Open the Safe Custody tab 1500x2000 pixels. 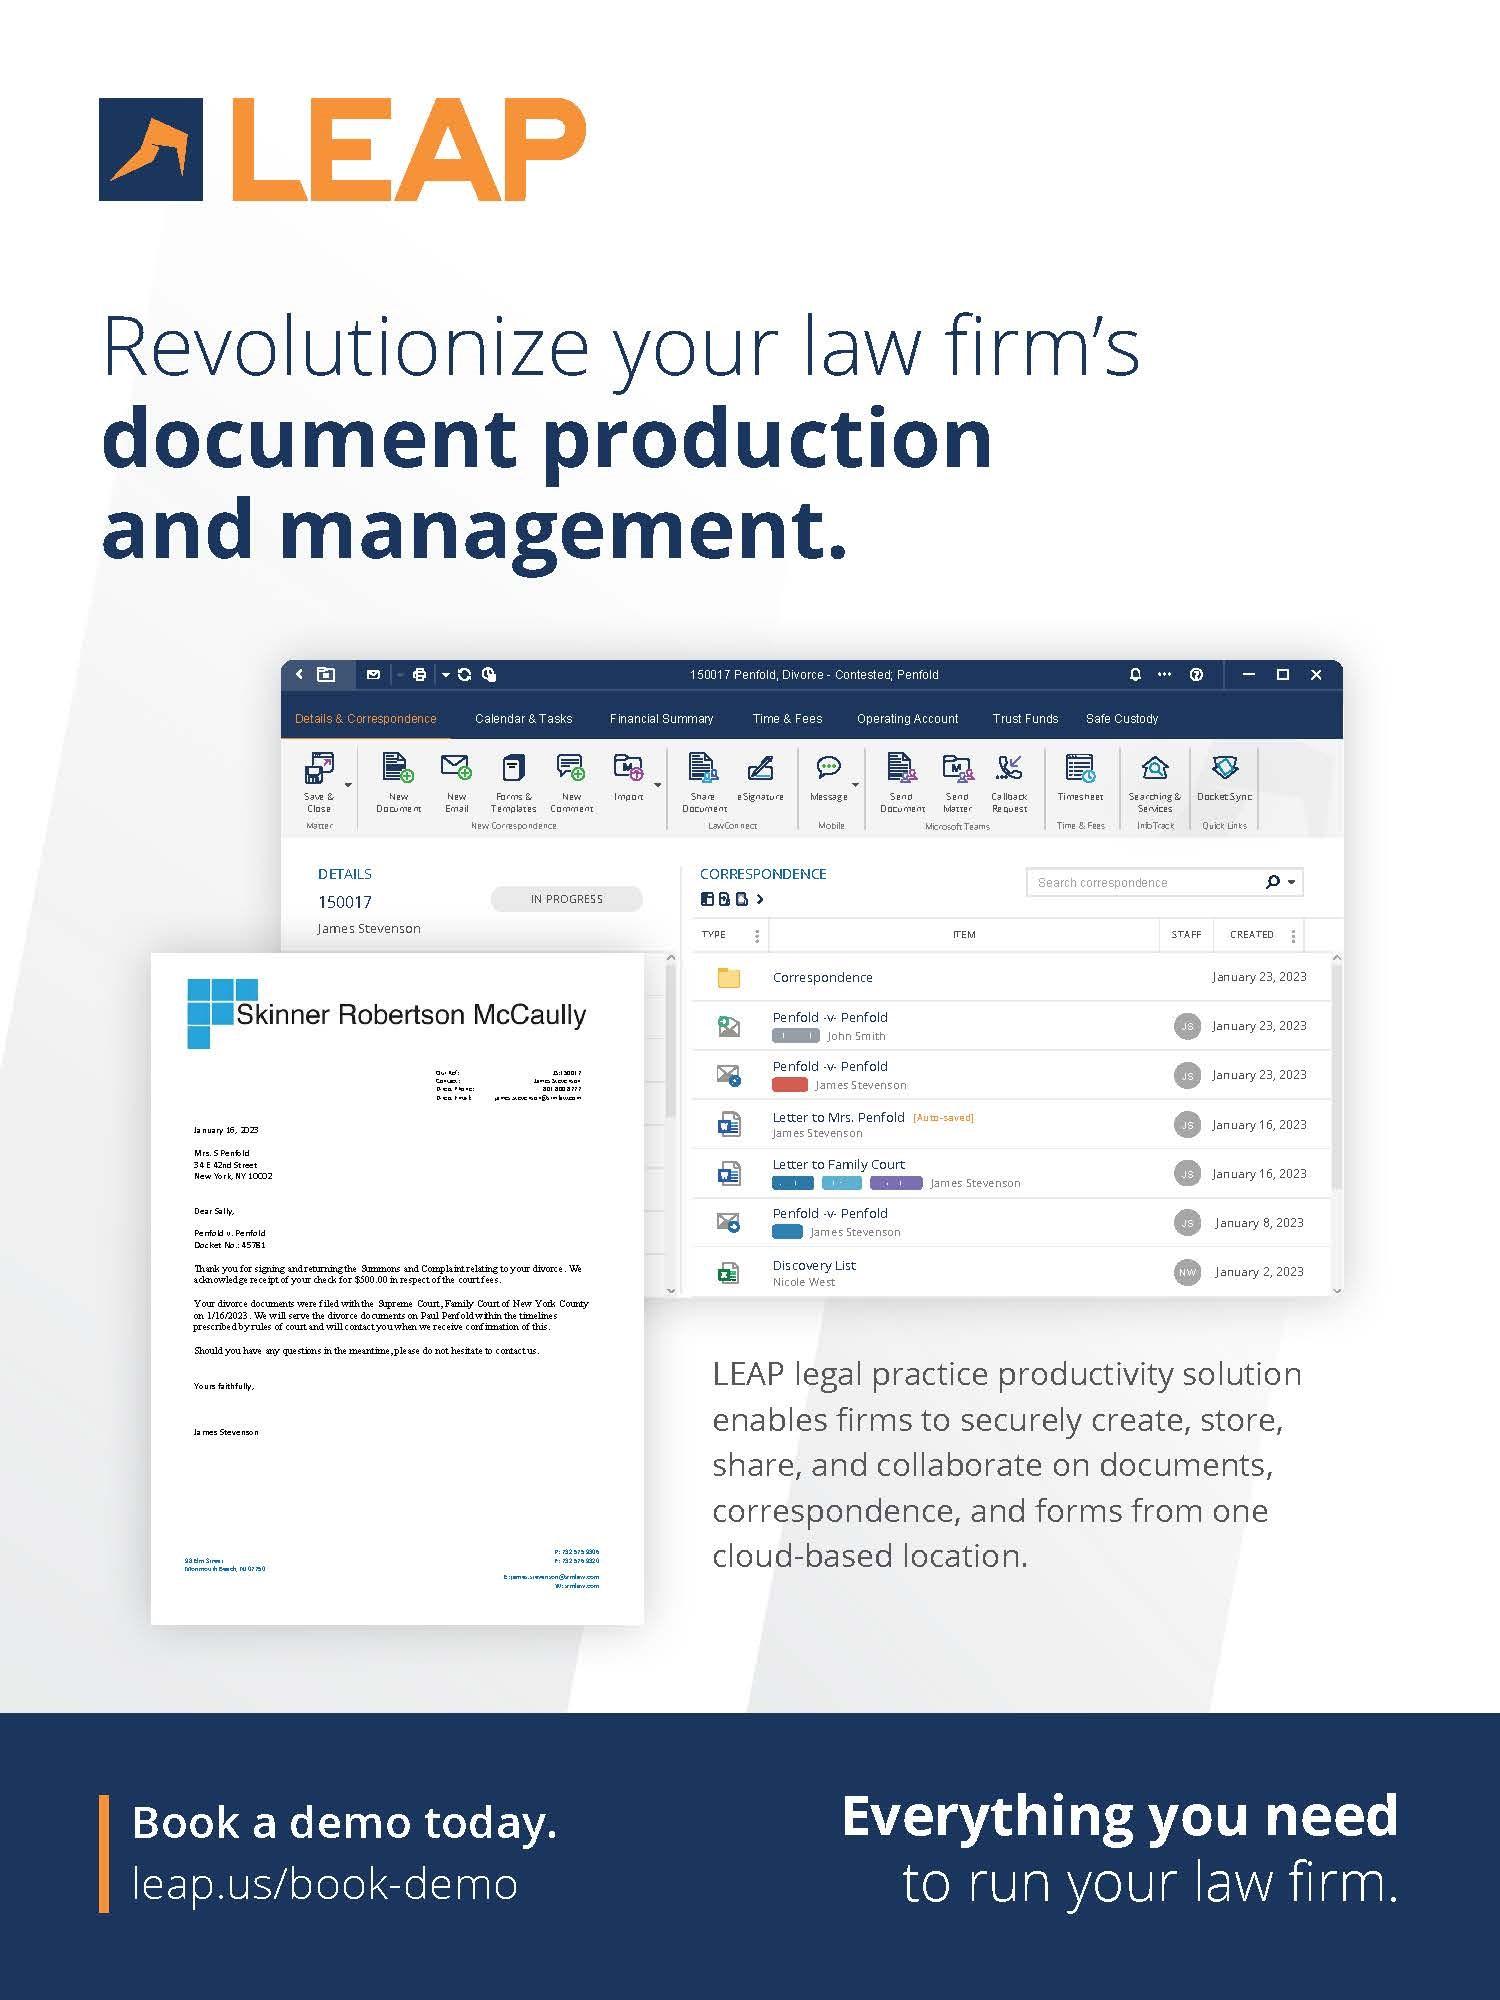point(1122,718)
